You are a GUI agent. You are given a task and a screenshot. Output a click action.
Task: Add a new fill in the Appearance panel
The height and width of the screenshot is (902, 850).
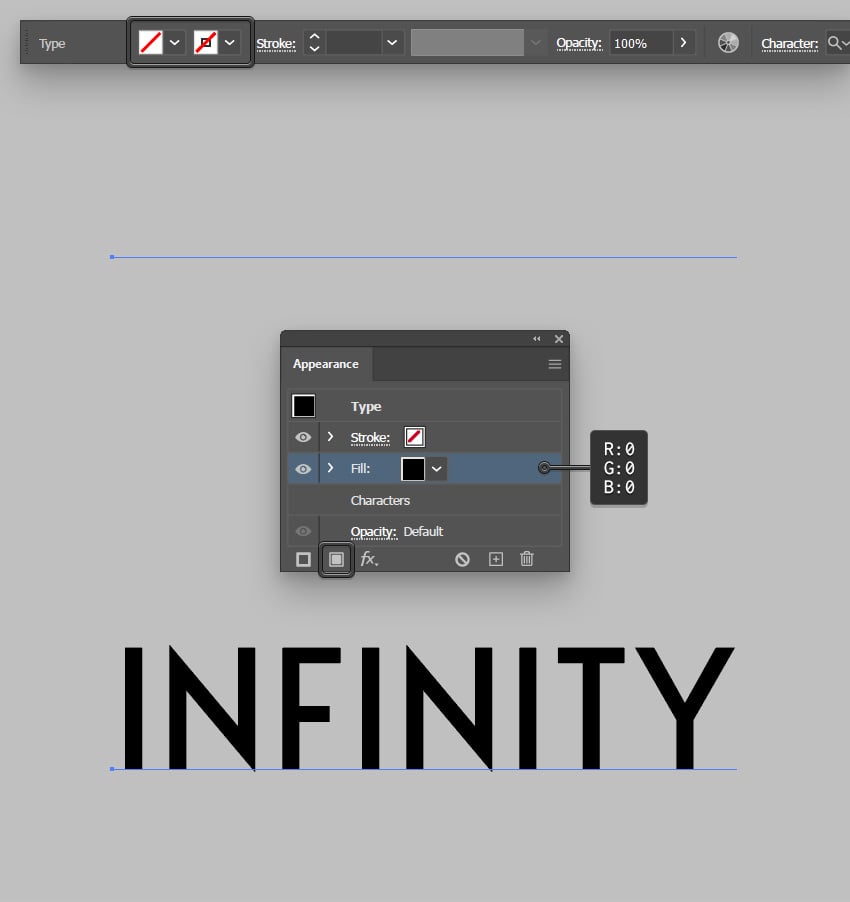click(336, 559)
